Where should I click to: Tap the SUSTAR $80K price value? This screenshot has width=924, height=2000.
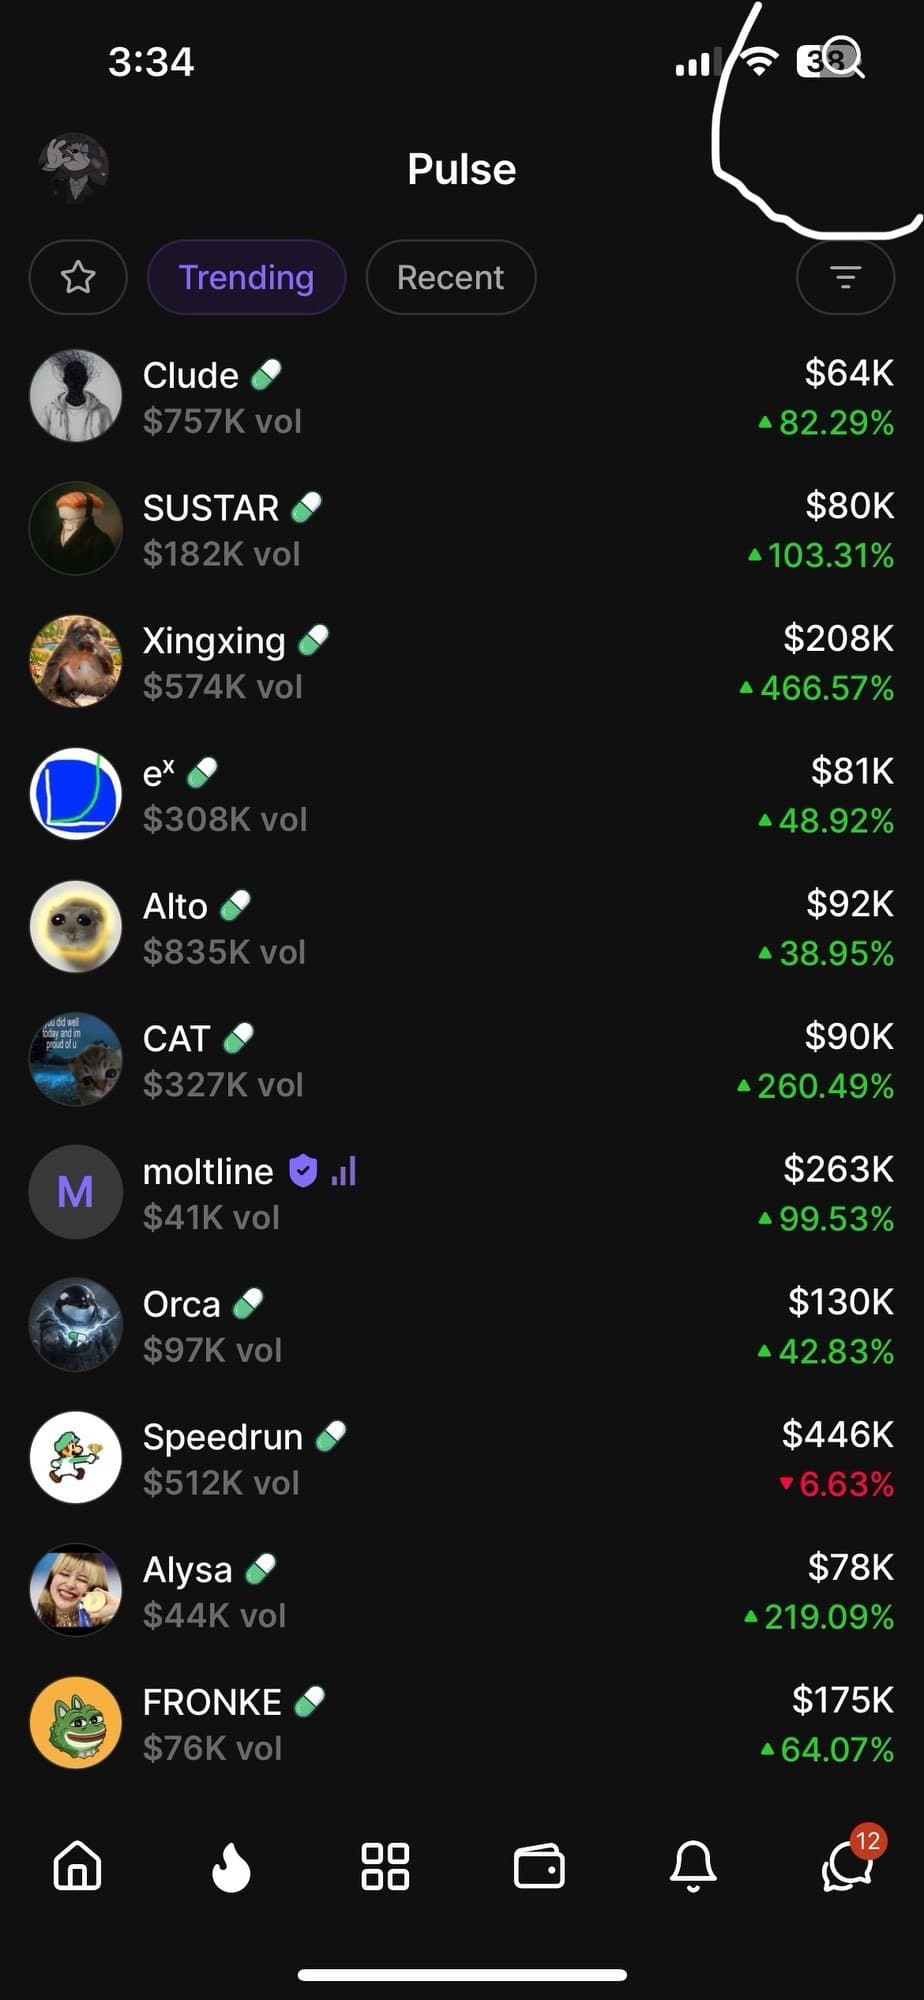point(849,506)
